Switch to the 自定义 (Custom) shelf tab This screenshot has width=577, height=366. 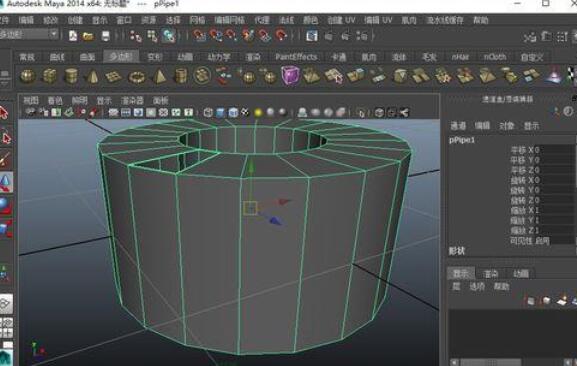coord(532,57)
